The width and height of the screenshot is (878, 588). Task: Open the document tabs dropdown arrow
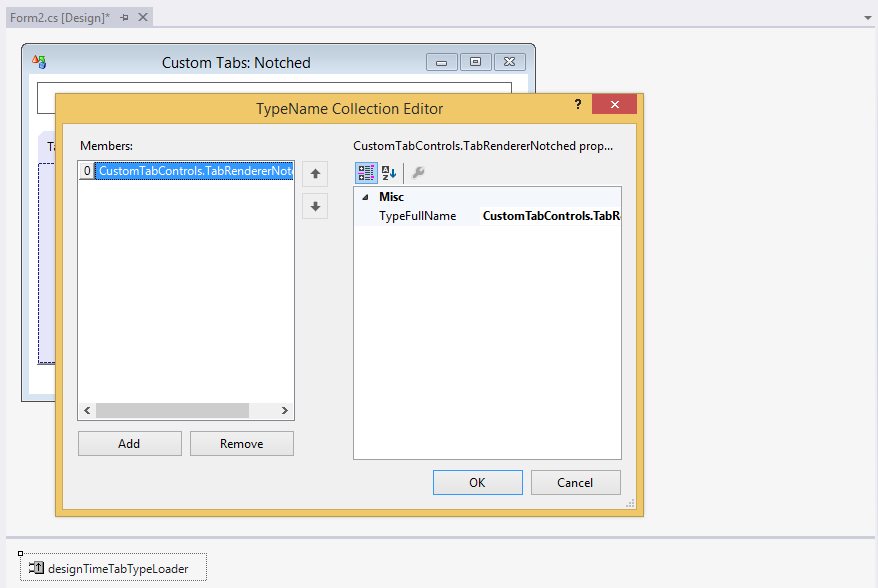click(867, 18)
